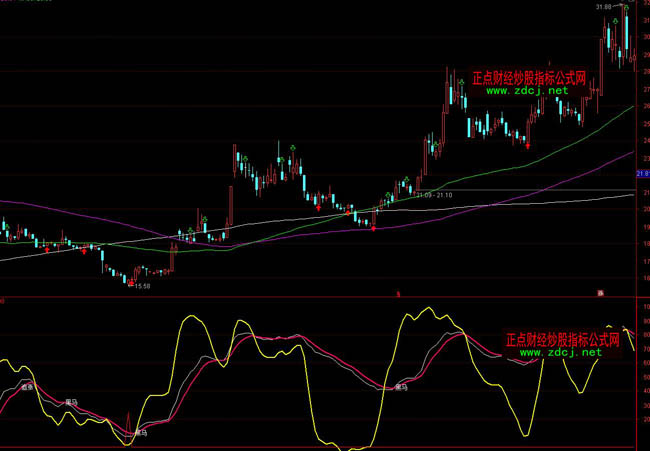The width and height of the screenshot is (650, 451).
Task: Click the highlighted current price tag on right axis
Action: 641,174
